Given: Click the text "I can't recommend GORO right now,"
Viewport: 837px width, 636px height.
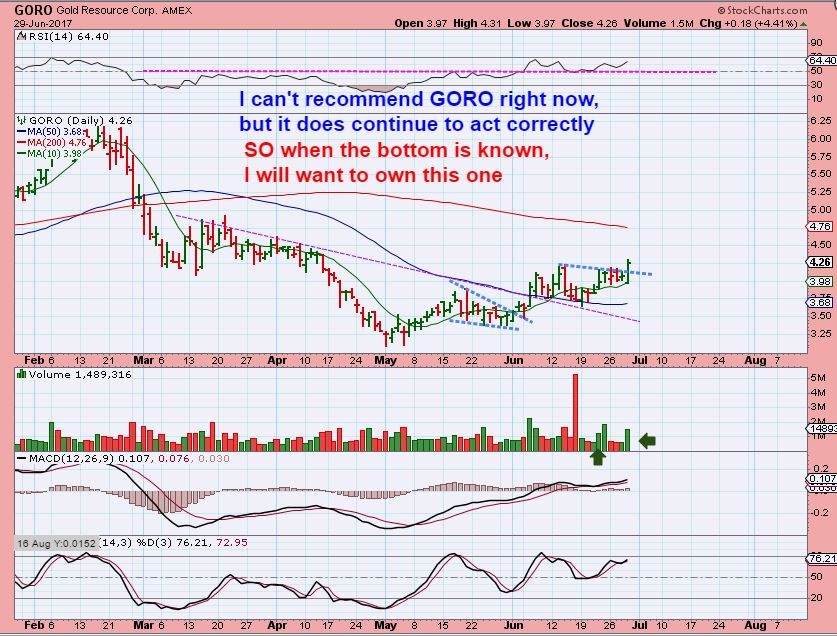Looking at the screenshot, I should tap(419, 99).
